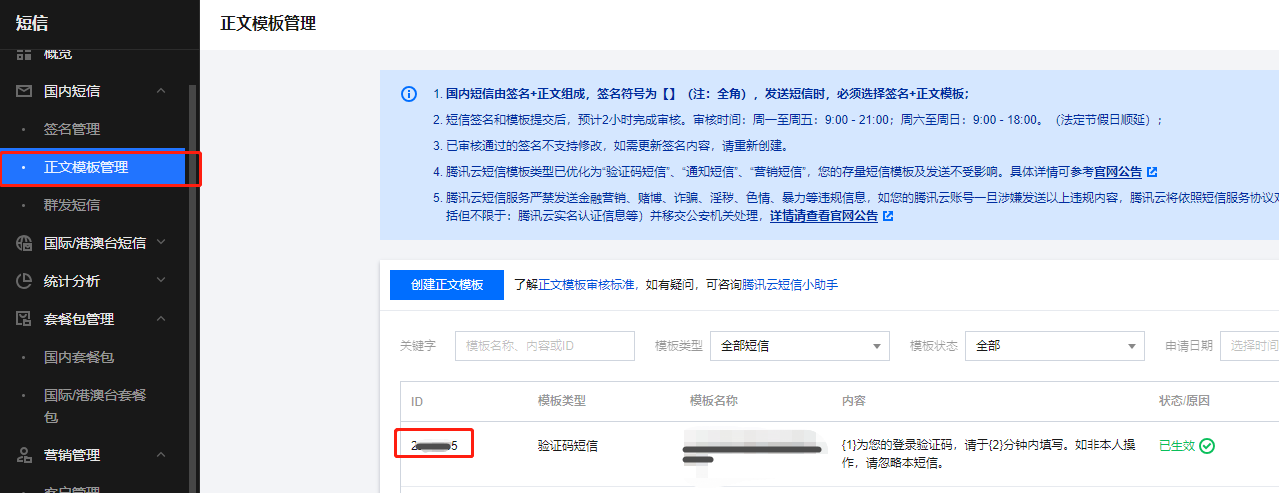Click the envelope icon beside 国内短信
This screenshot has height=493, width=1279.
tap(25, 91)
